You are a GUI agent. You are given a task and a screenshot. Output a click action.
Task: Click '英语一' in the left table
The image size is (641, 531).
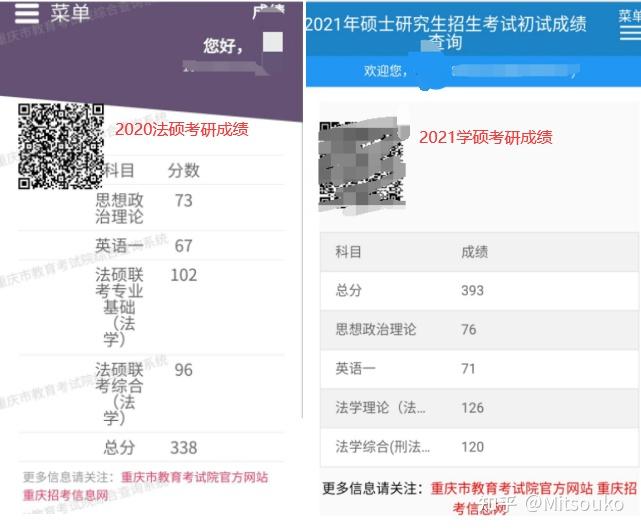click(x=119, y=246)
